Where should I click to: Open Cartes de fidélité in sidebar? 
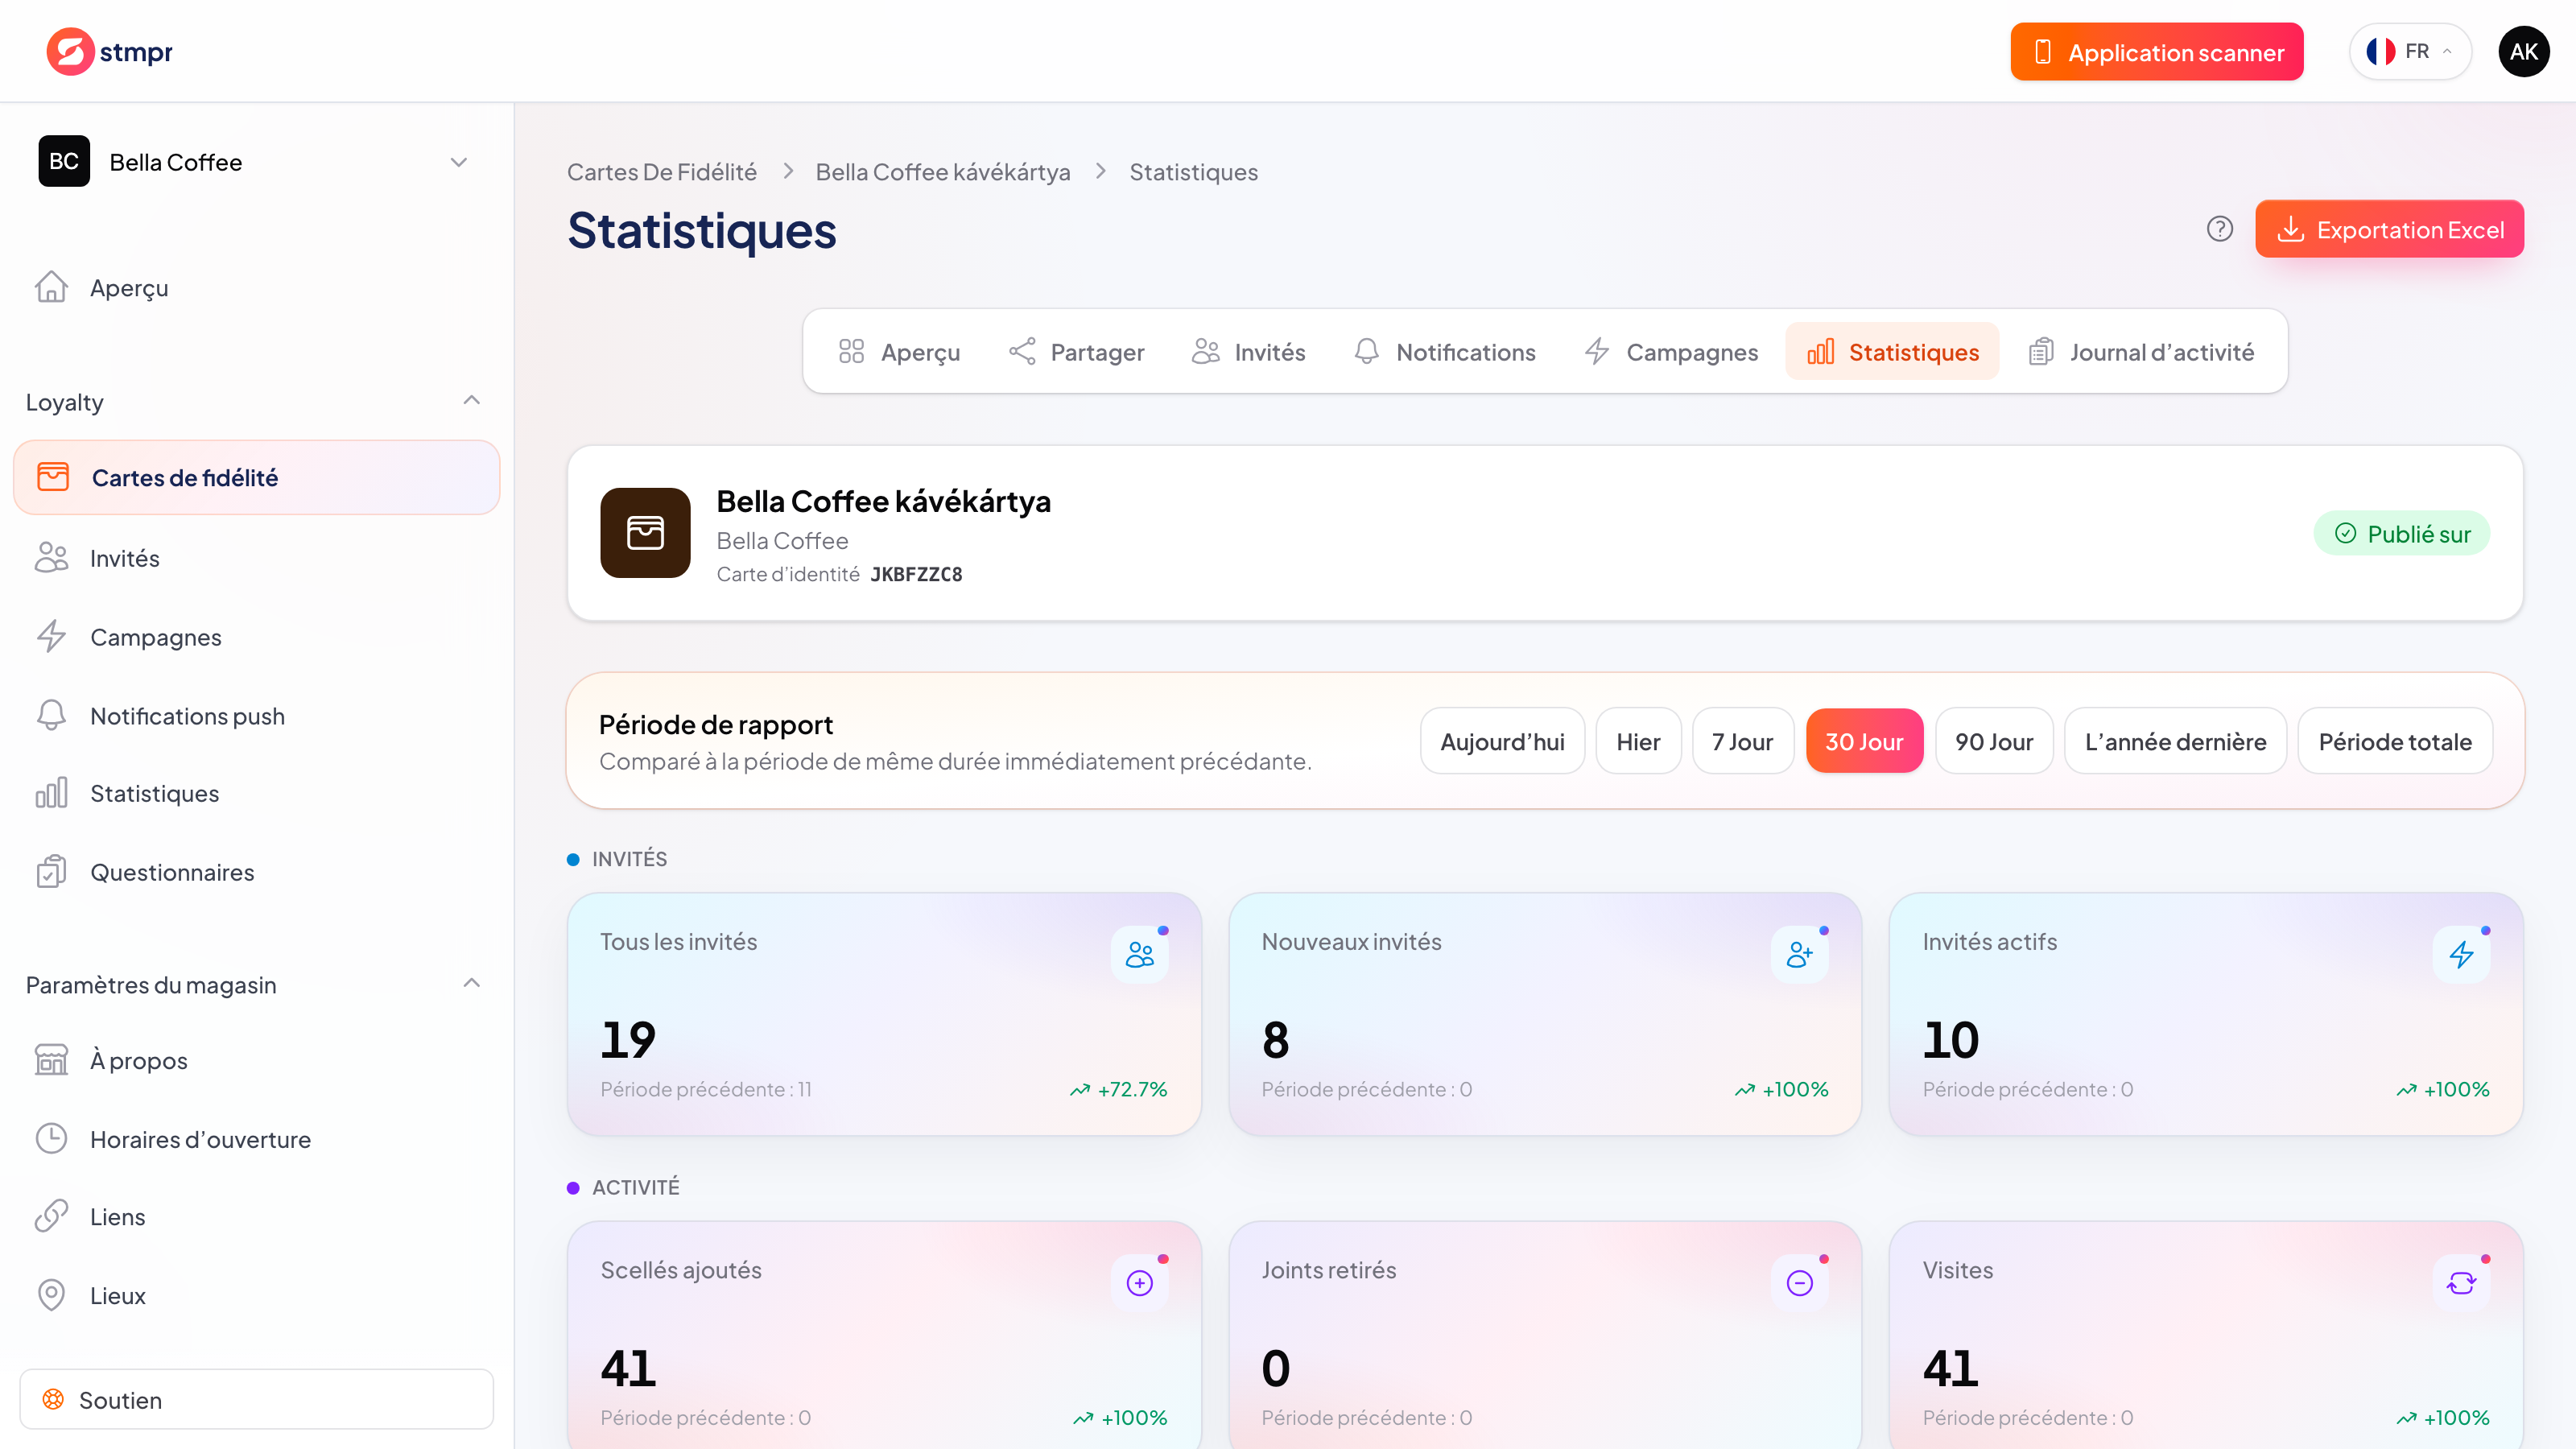[x=256, y=477]
